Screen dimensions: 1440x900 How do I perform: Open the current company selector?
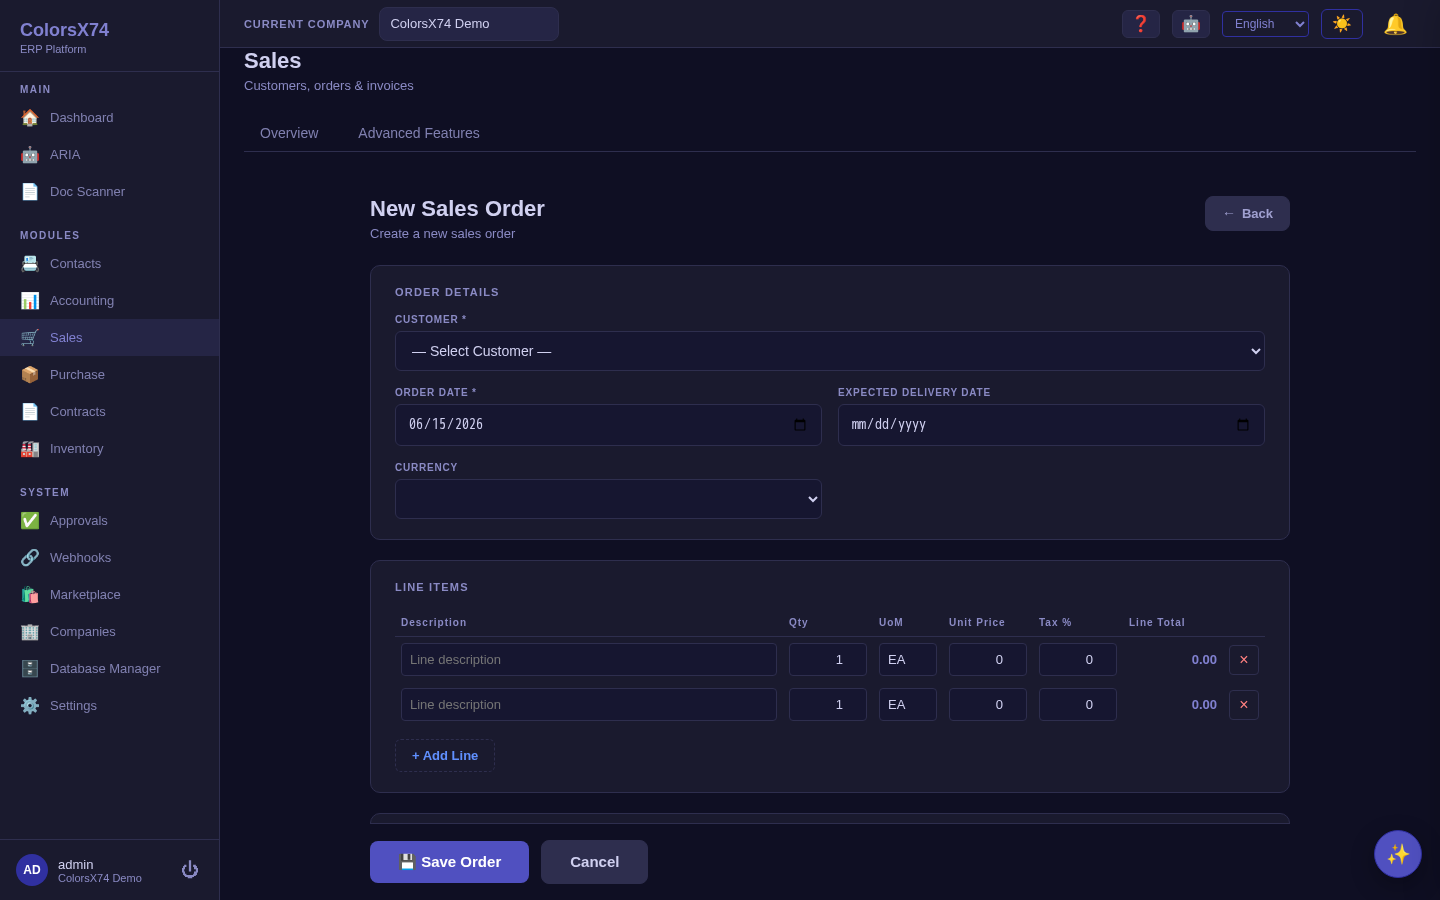tap(469, 24)
